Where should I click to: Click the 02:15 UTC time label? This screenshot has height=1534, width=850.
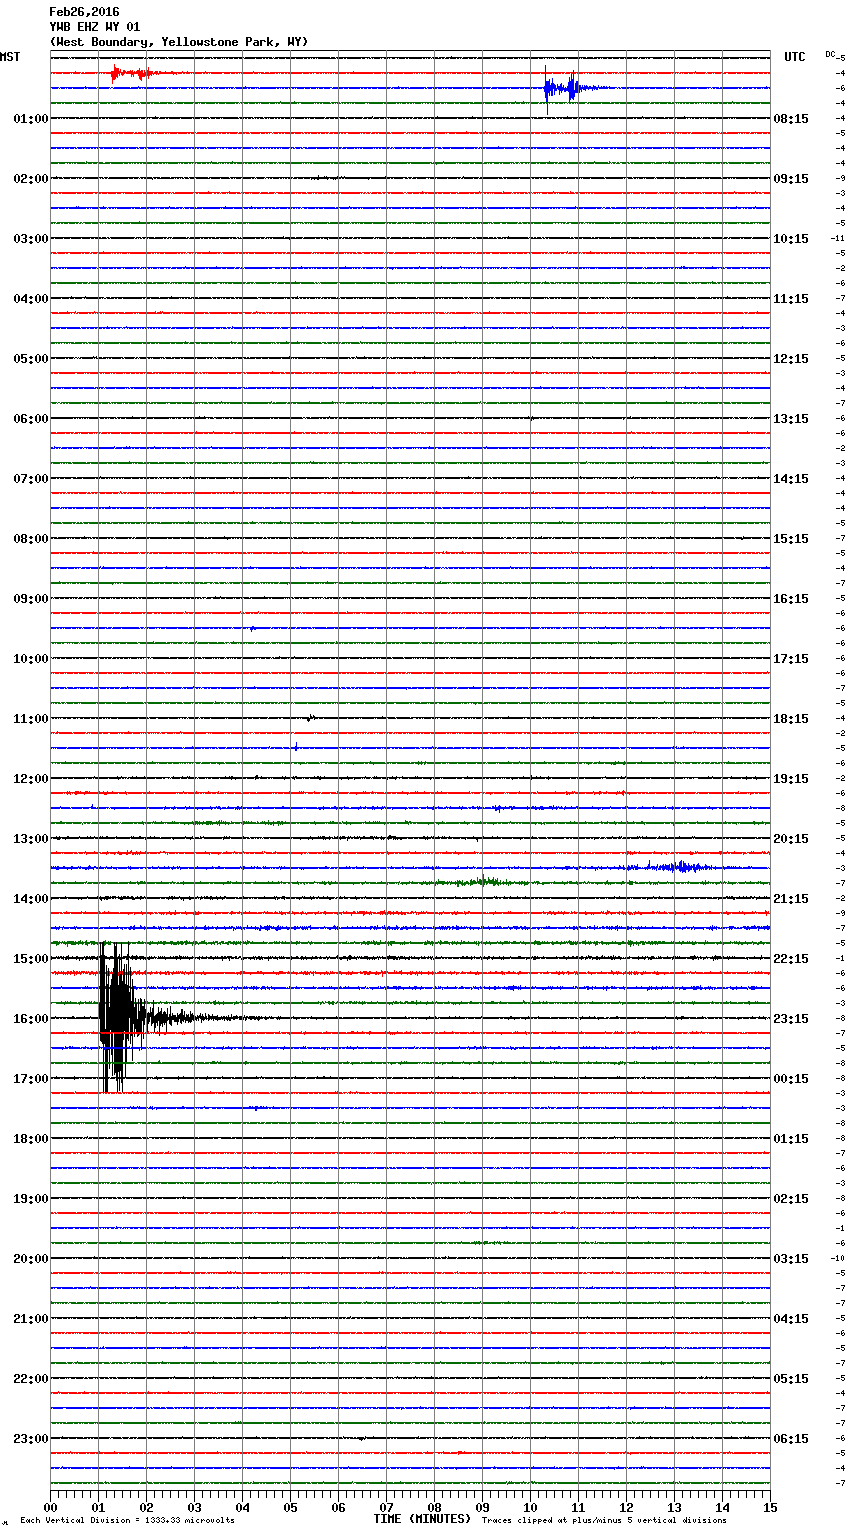click(791, 1199)
